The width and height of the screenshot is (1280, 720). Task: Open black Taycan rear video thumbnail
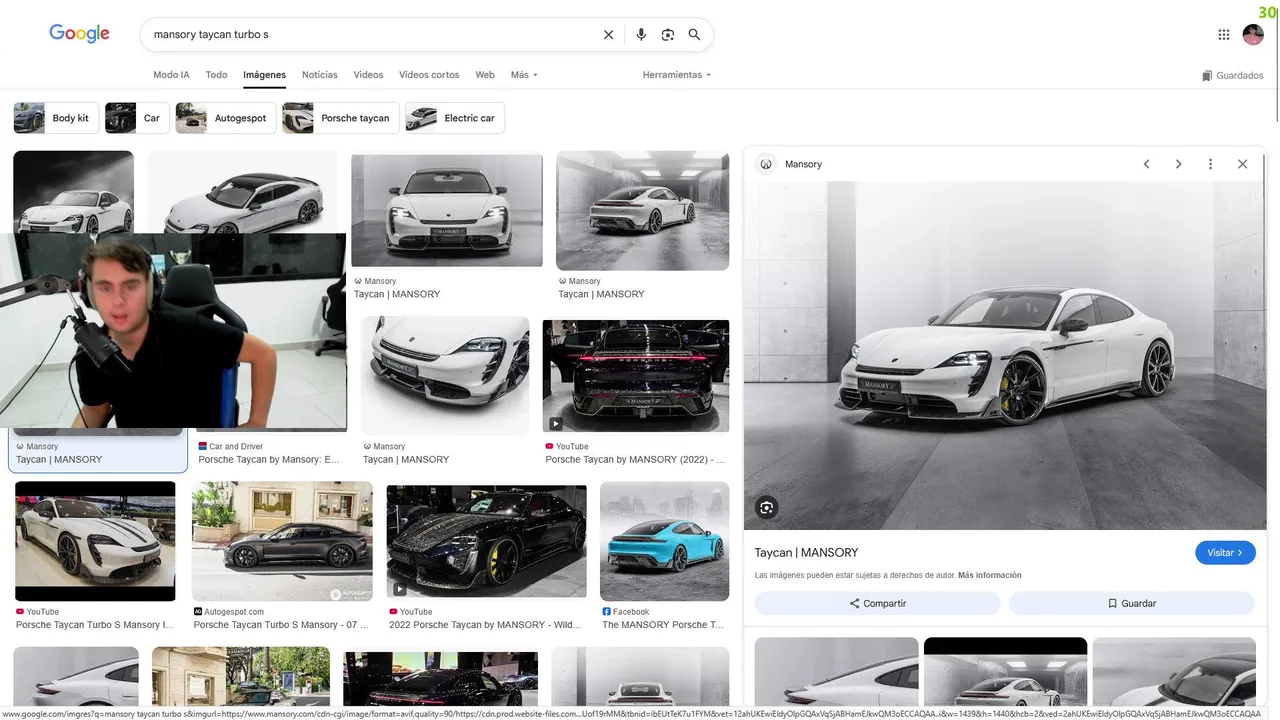click(x=636, y=377)
